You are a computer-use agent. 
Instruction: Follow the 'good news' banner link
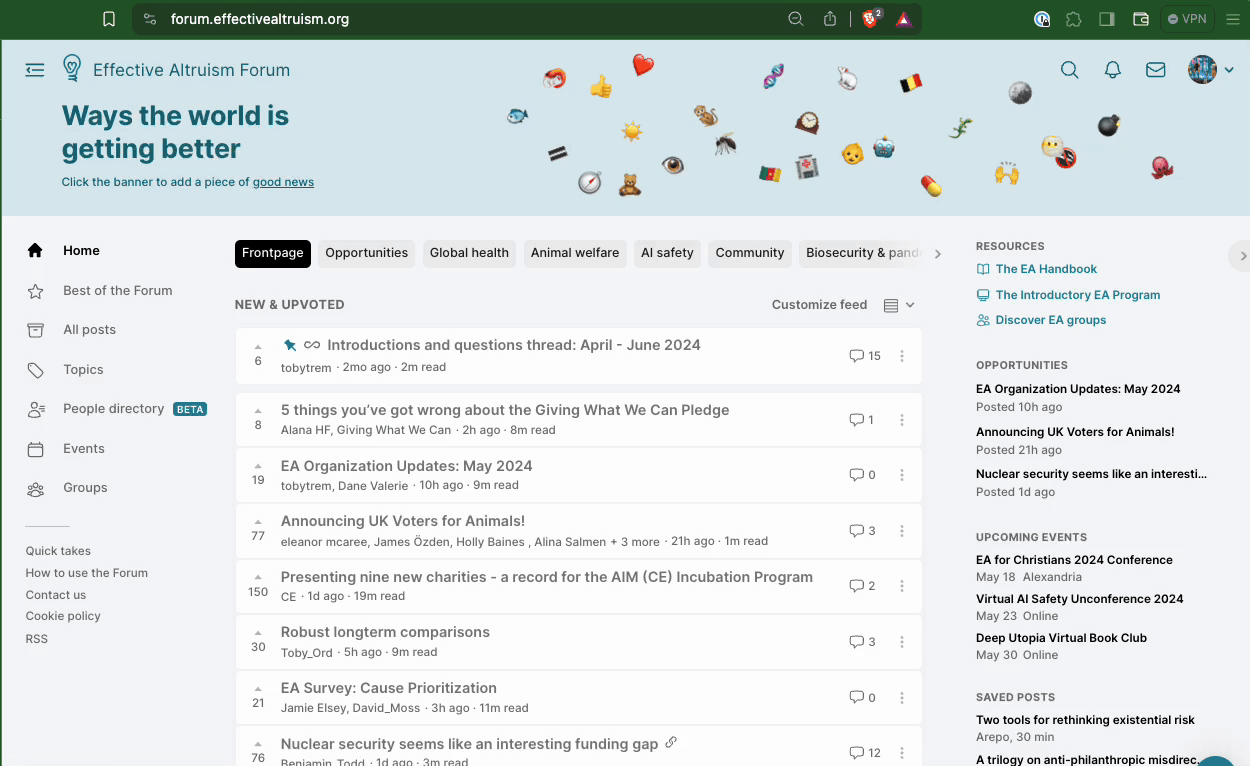(283, 182)
